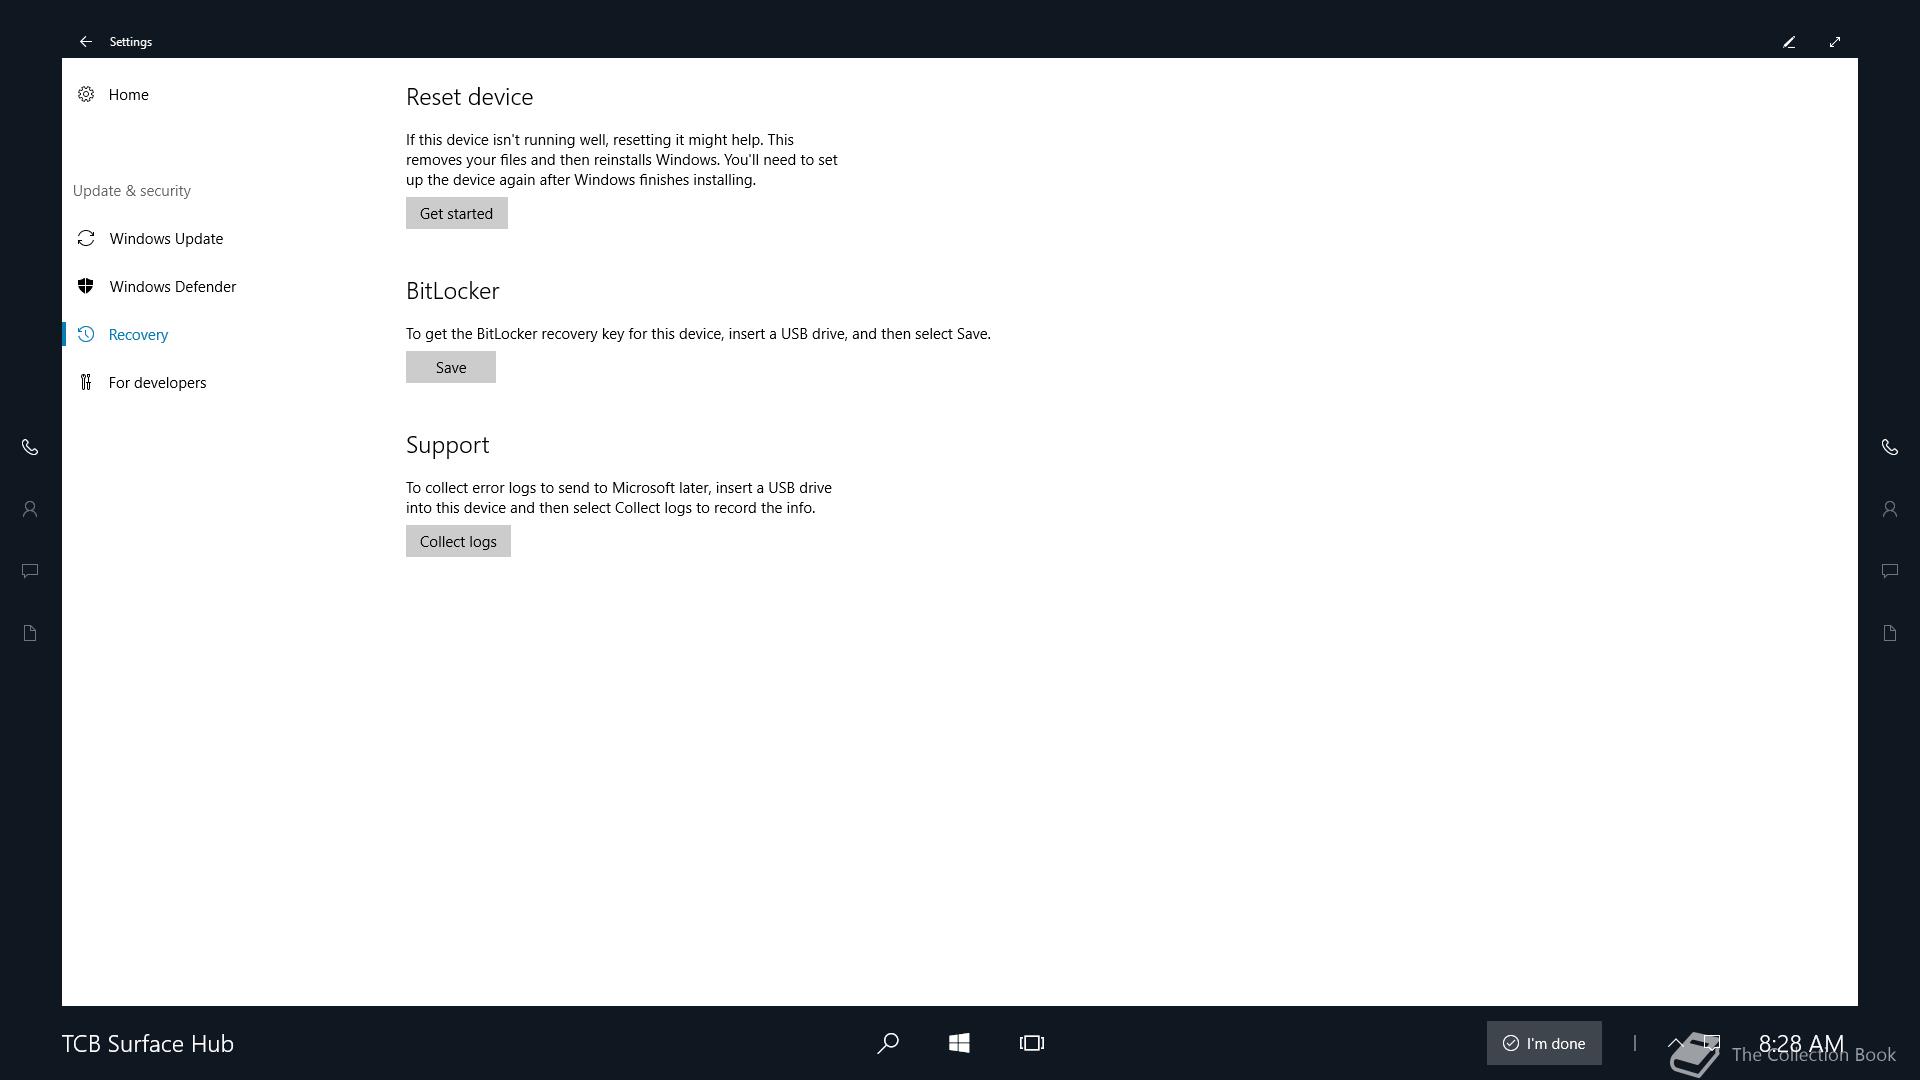This screenshot has width=1920, height=1080.
Task: Click the 8:28 AM clock
Action: tap(1801, 1043)
